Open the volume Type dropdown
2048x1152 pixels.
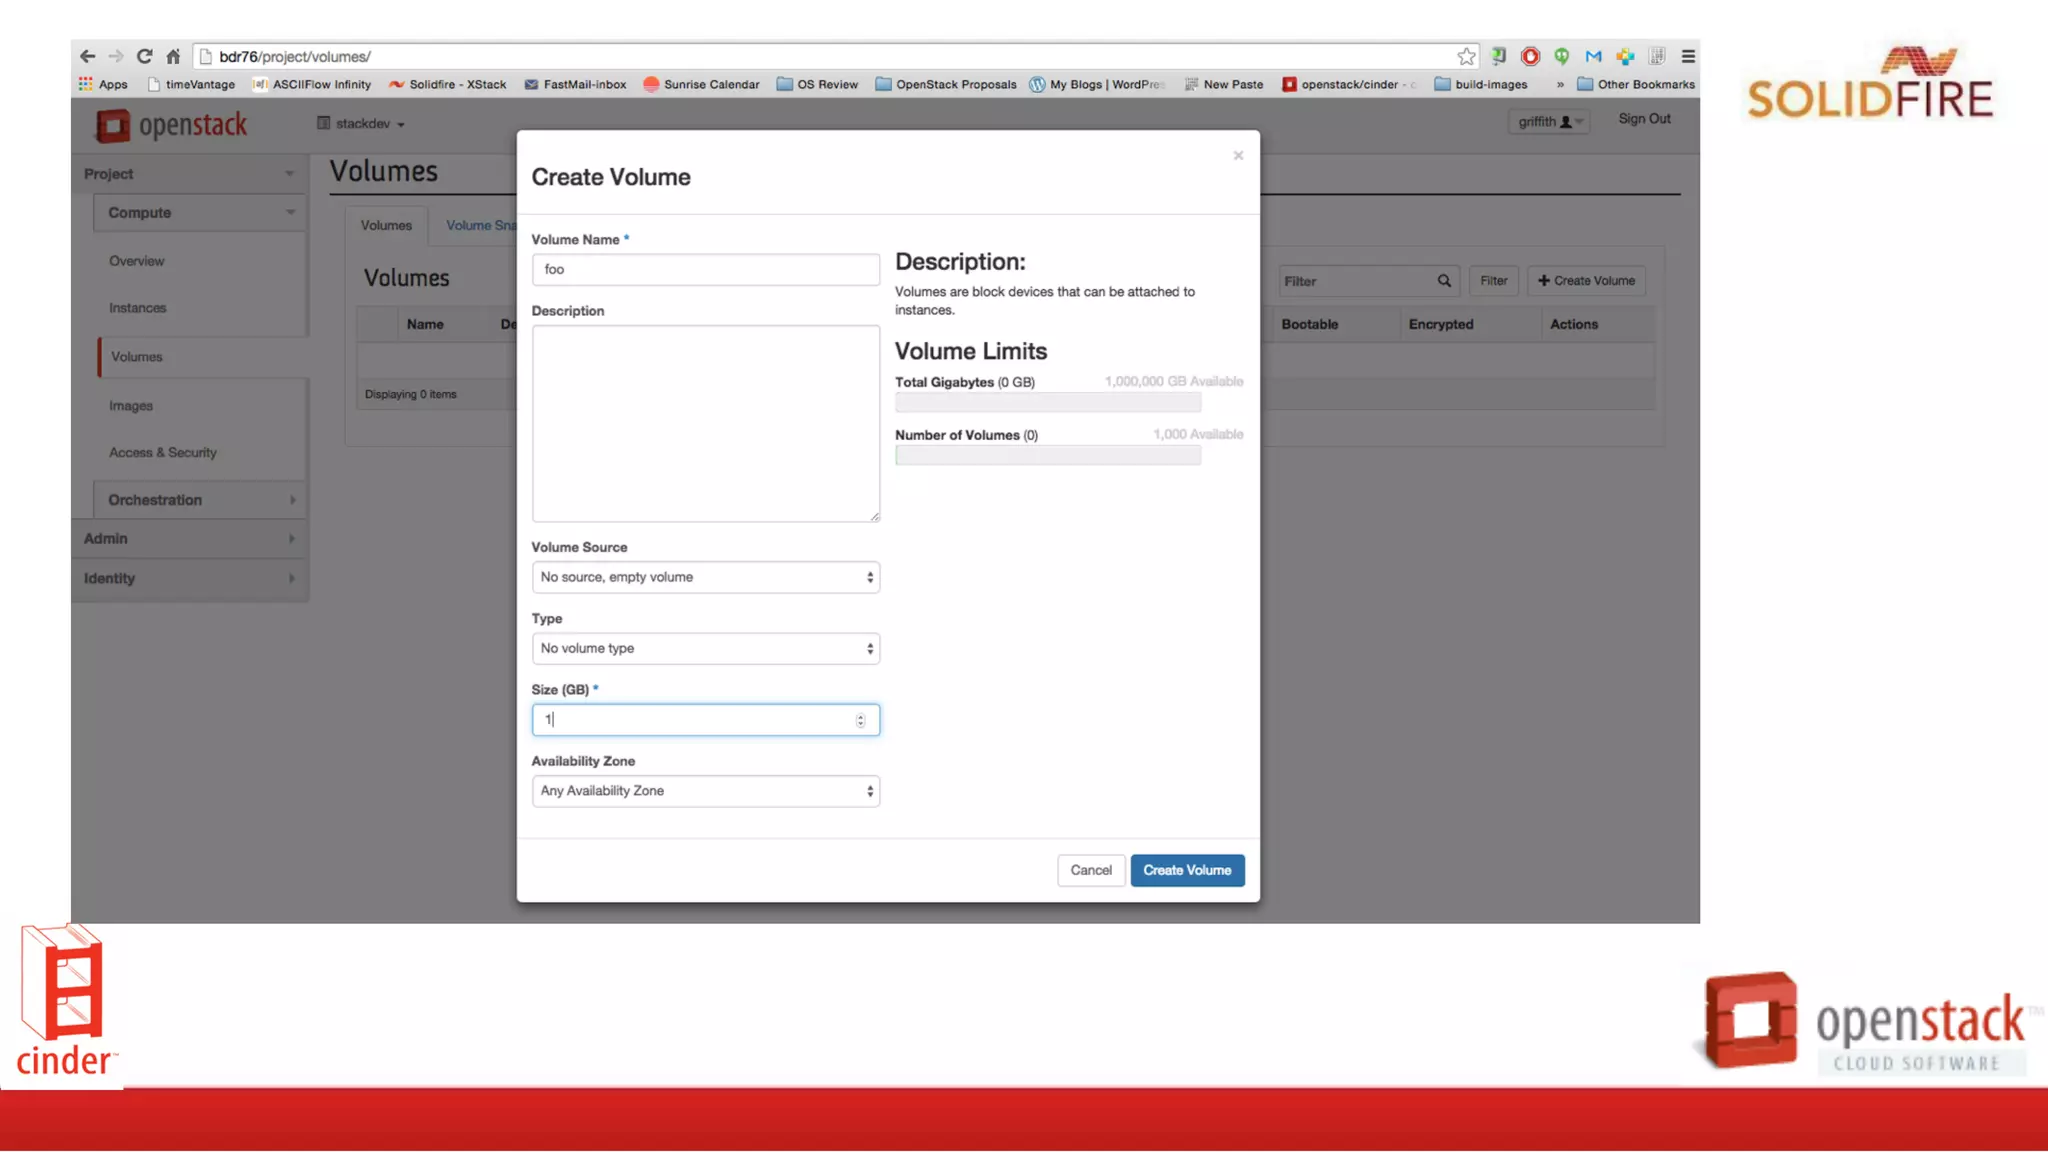[x=705, y=648]
